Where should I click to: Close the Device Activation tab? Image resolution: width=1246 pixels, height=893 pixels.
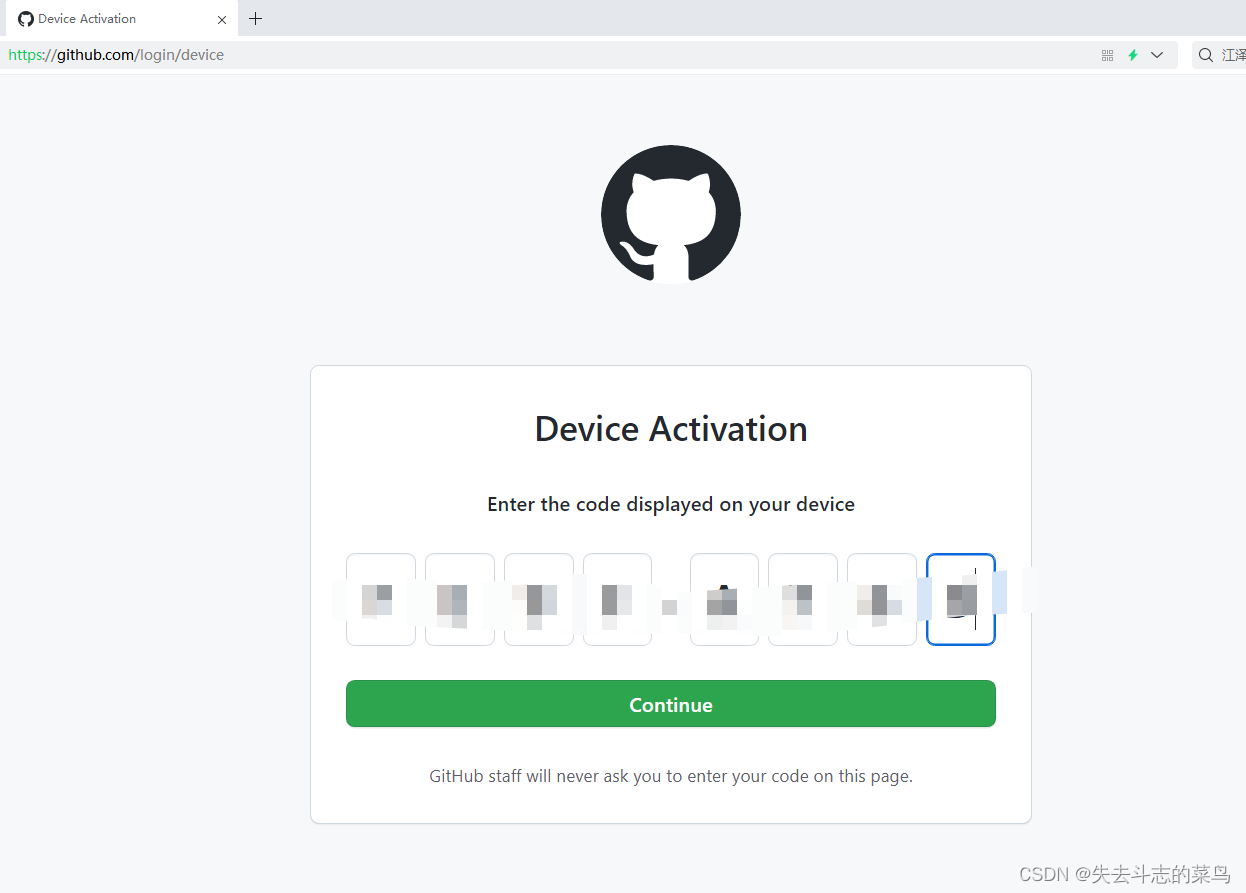(x=222, y=19)
